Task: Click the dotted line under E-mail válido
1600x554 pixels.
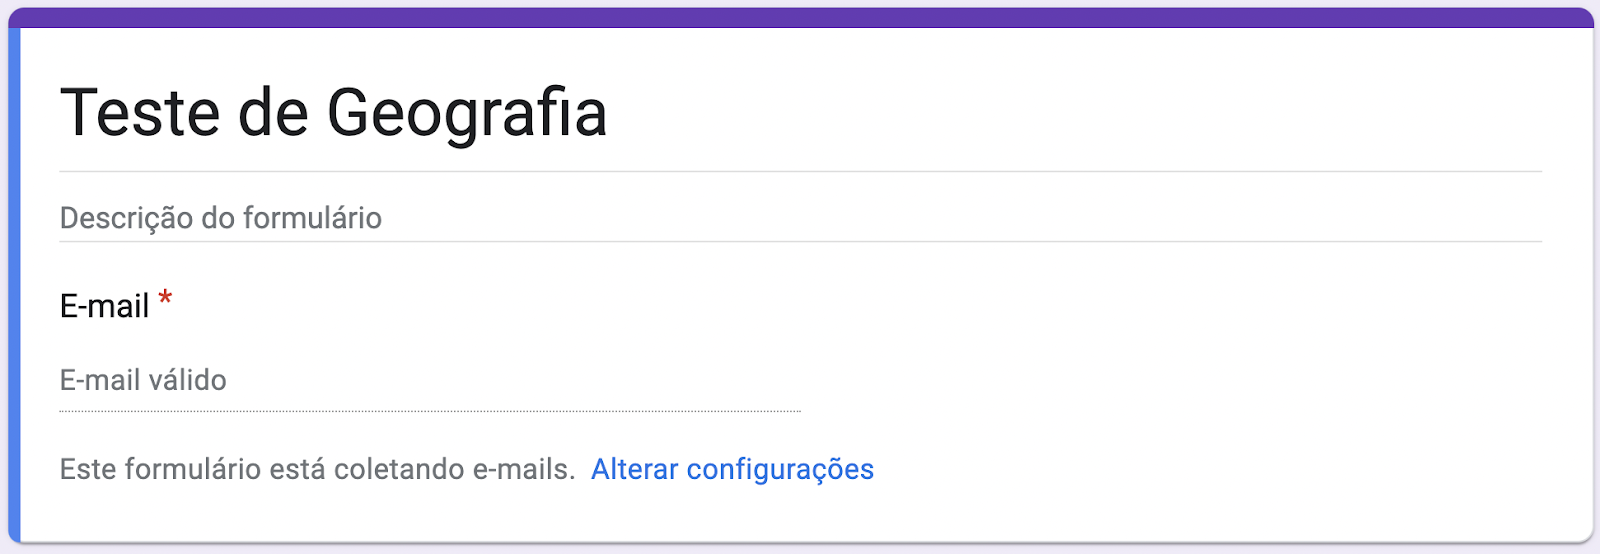Action: pyautogui.click(x=430, y=411)
